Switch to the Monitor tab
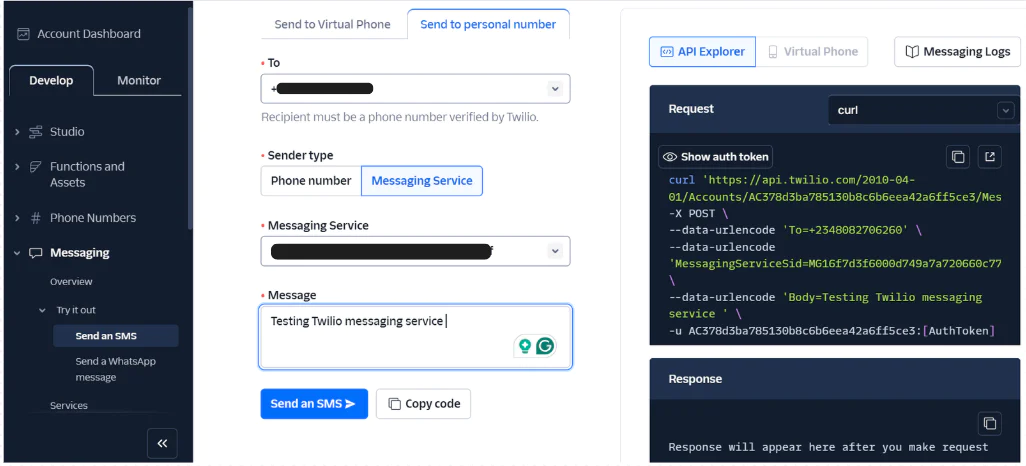This screenshot has height=466, width=1026. [139, 81]
